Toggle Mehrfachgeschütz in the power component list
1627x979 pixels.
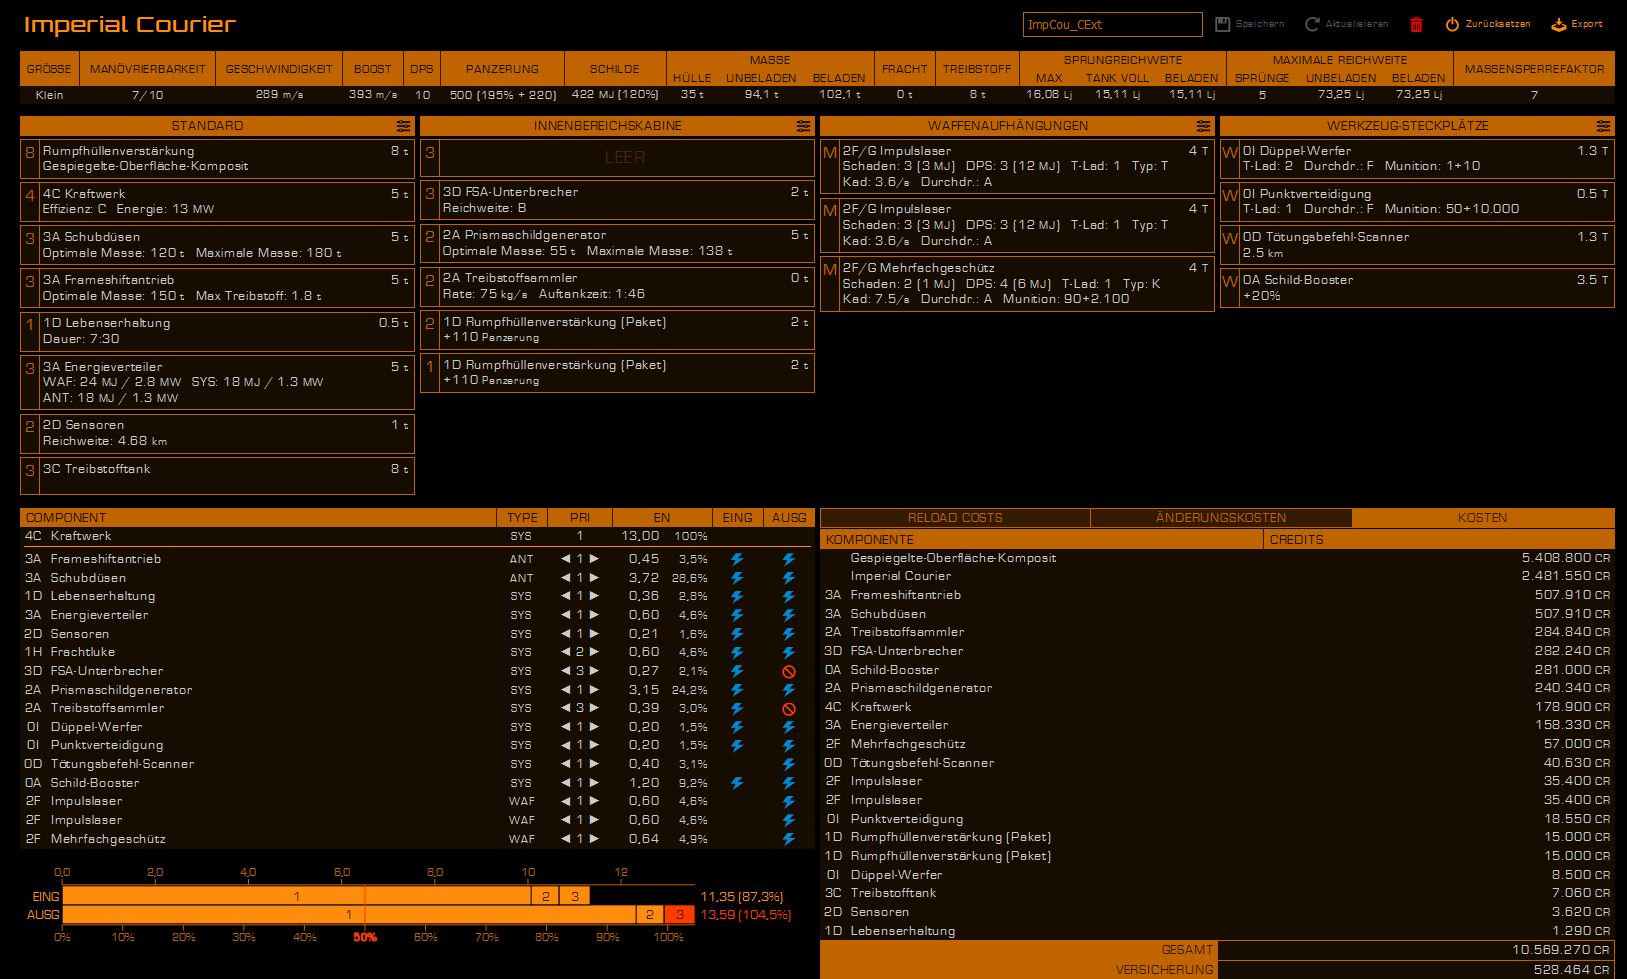coord(107,839)
